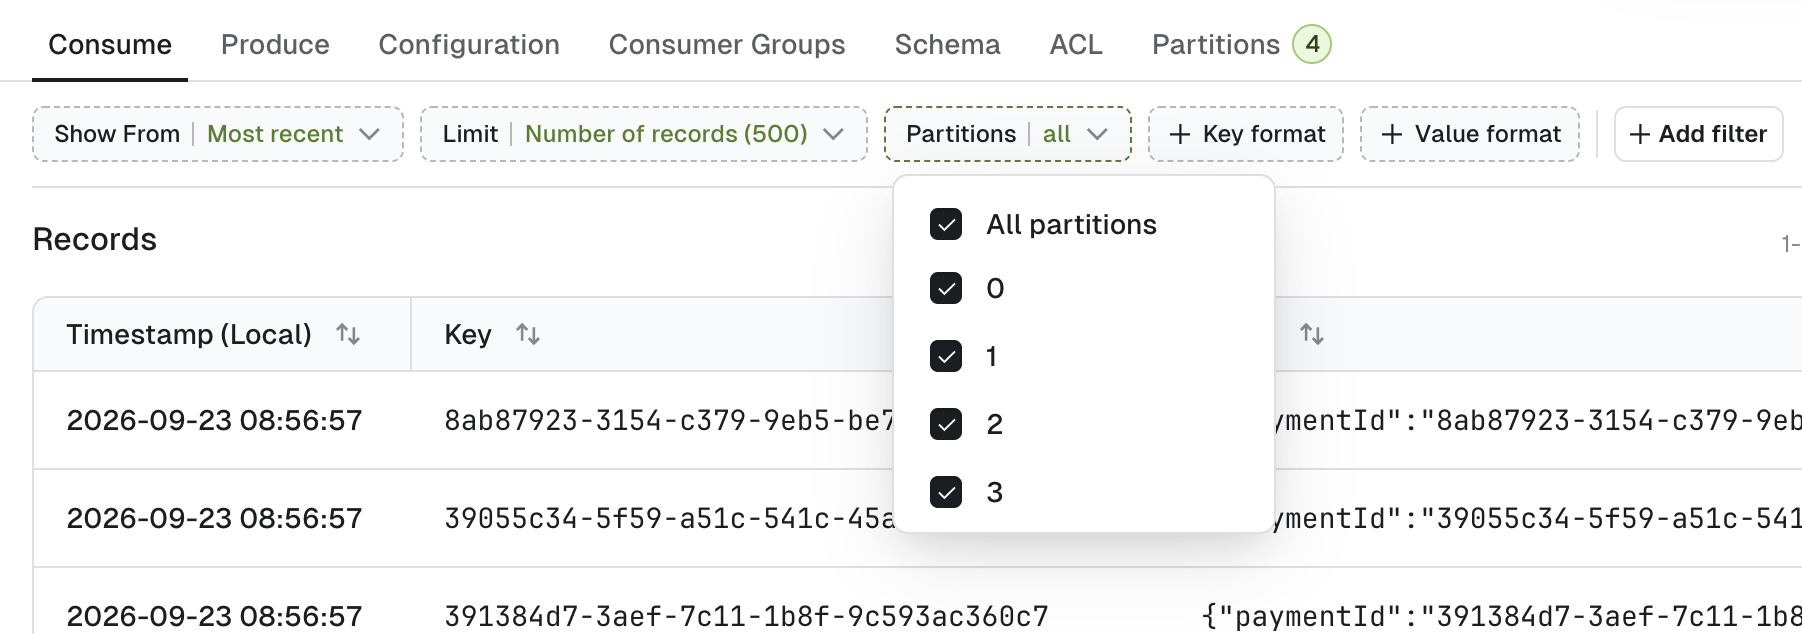Add a Value format filter
The image size is (1802, 634).
point(1470,134)
